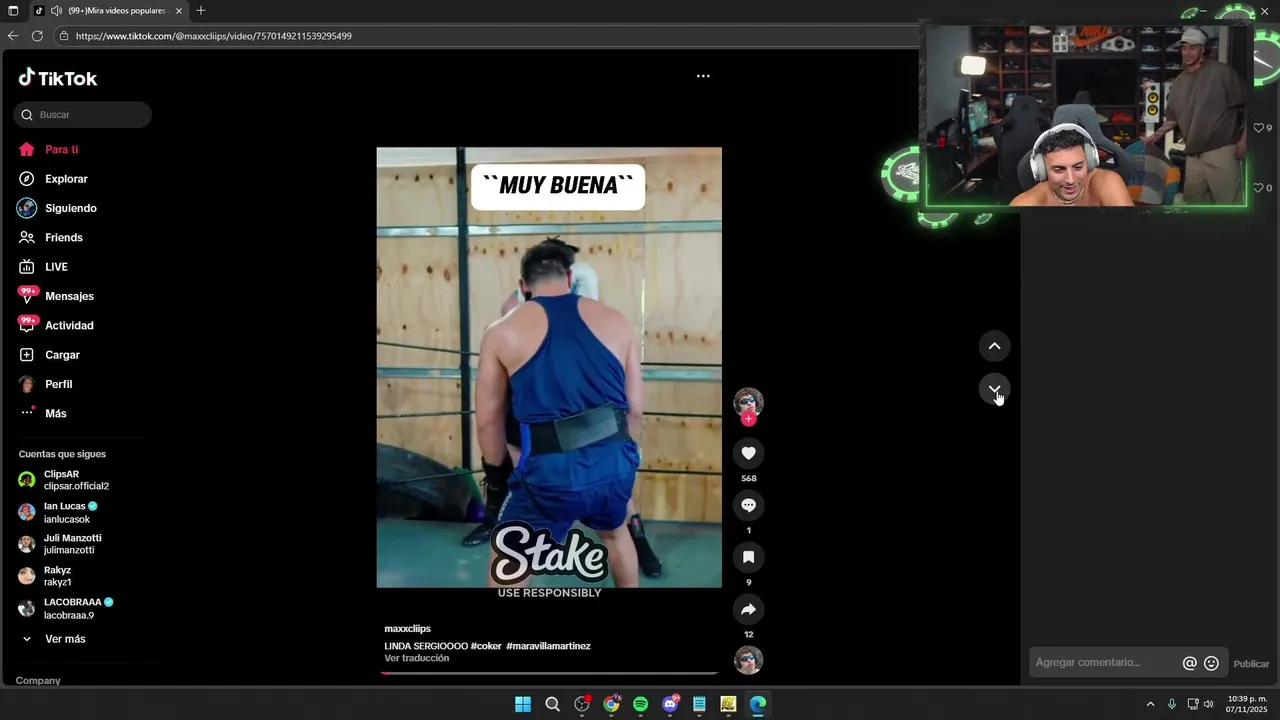Open the Windows Start menu

[x=523, y=704]
